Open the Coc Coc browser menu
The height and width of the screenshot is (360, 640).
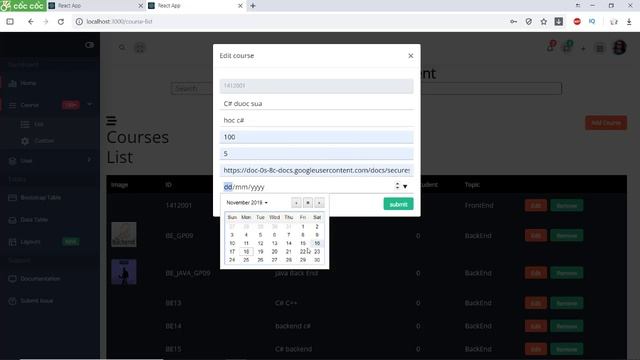click(23, 6)
